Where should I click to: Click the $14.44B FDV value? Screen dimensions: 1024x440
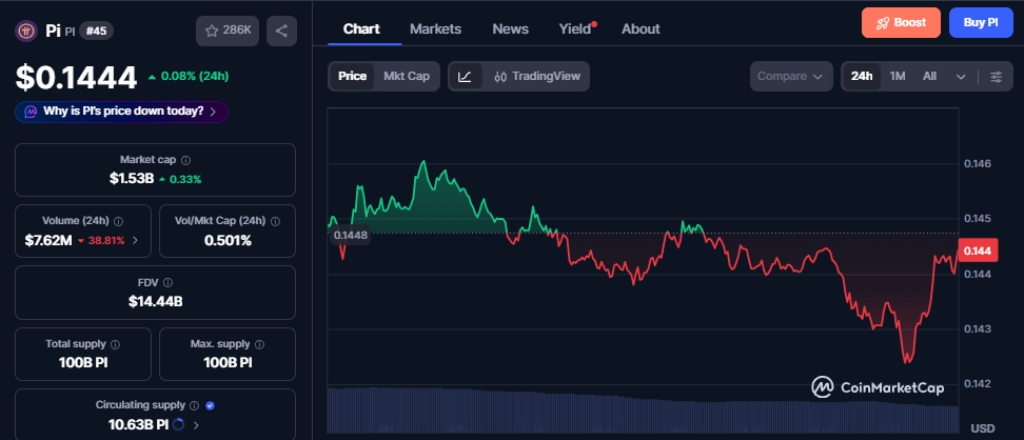tap(155, 302)
